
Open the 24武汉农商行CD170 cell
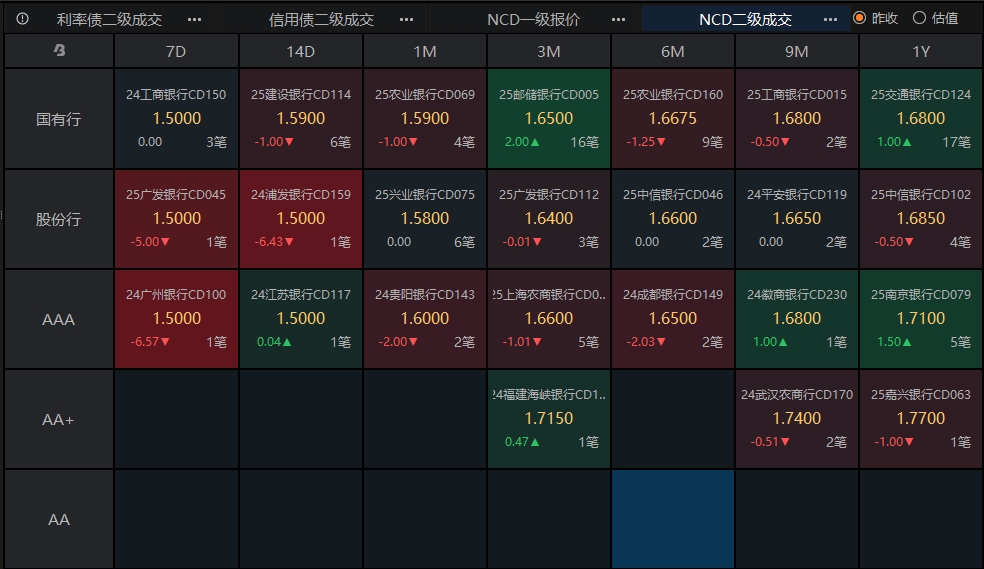(x=797, y=419)
